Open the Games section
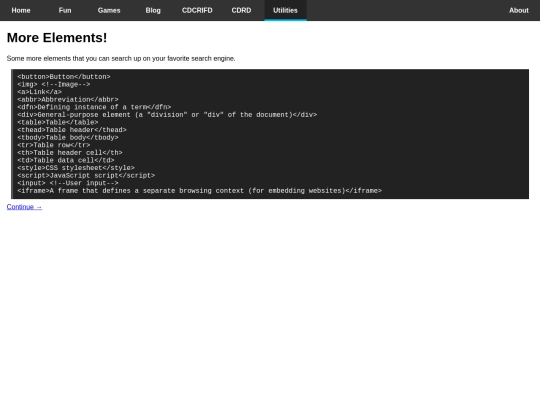 pyautogui.click(x=109, y=10)
